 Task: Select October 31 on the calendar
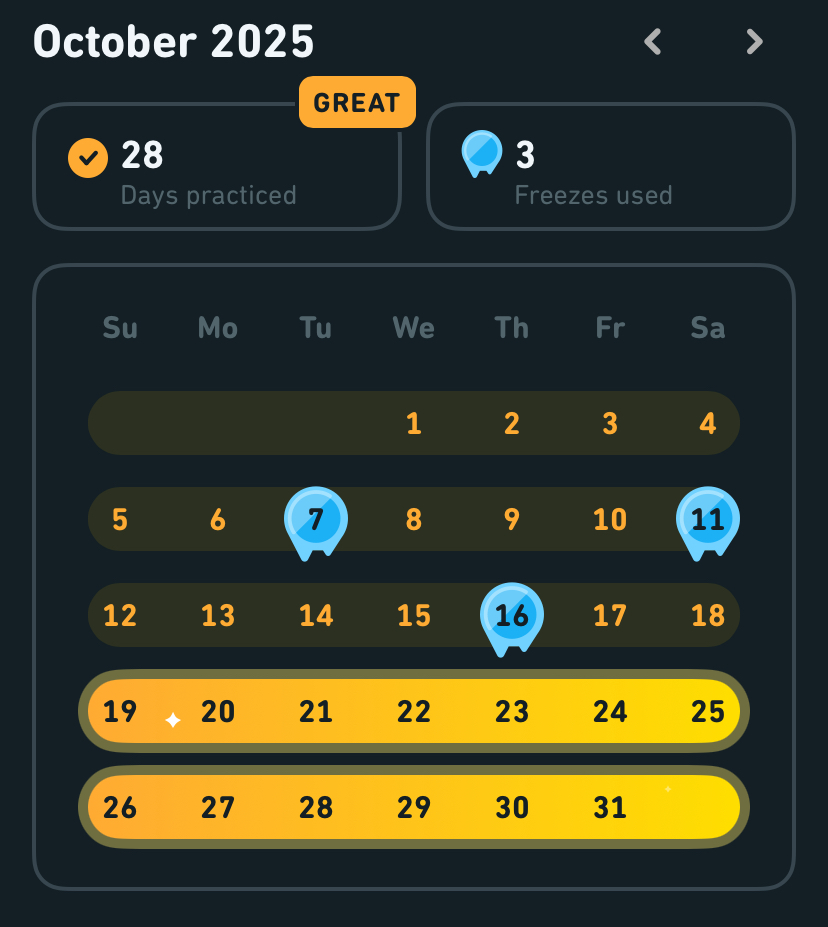click(x=610, y=808)
